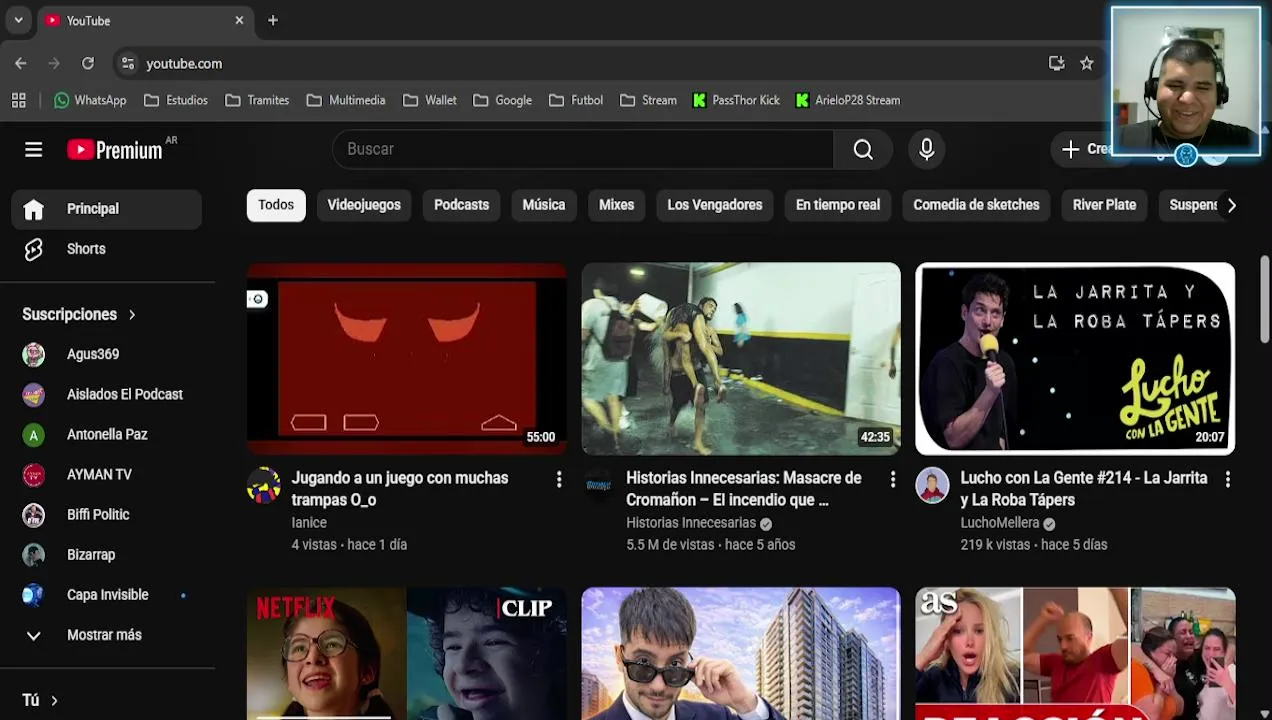Open the Estudios bookmark folder
Viewport: 1272px width, 720px height.
pyautogui.click(x=176, y=100)
